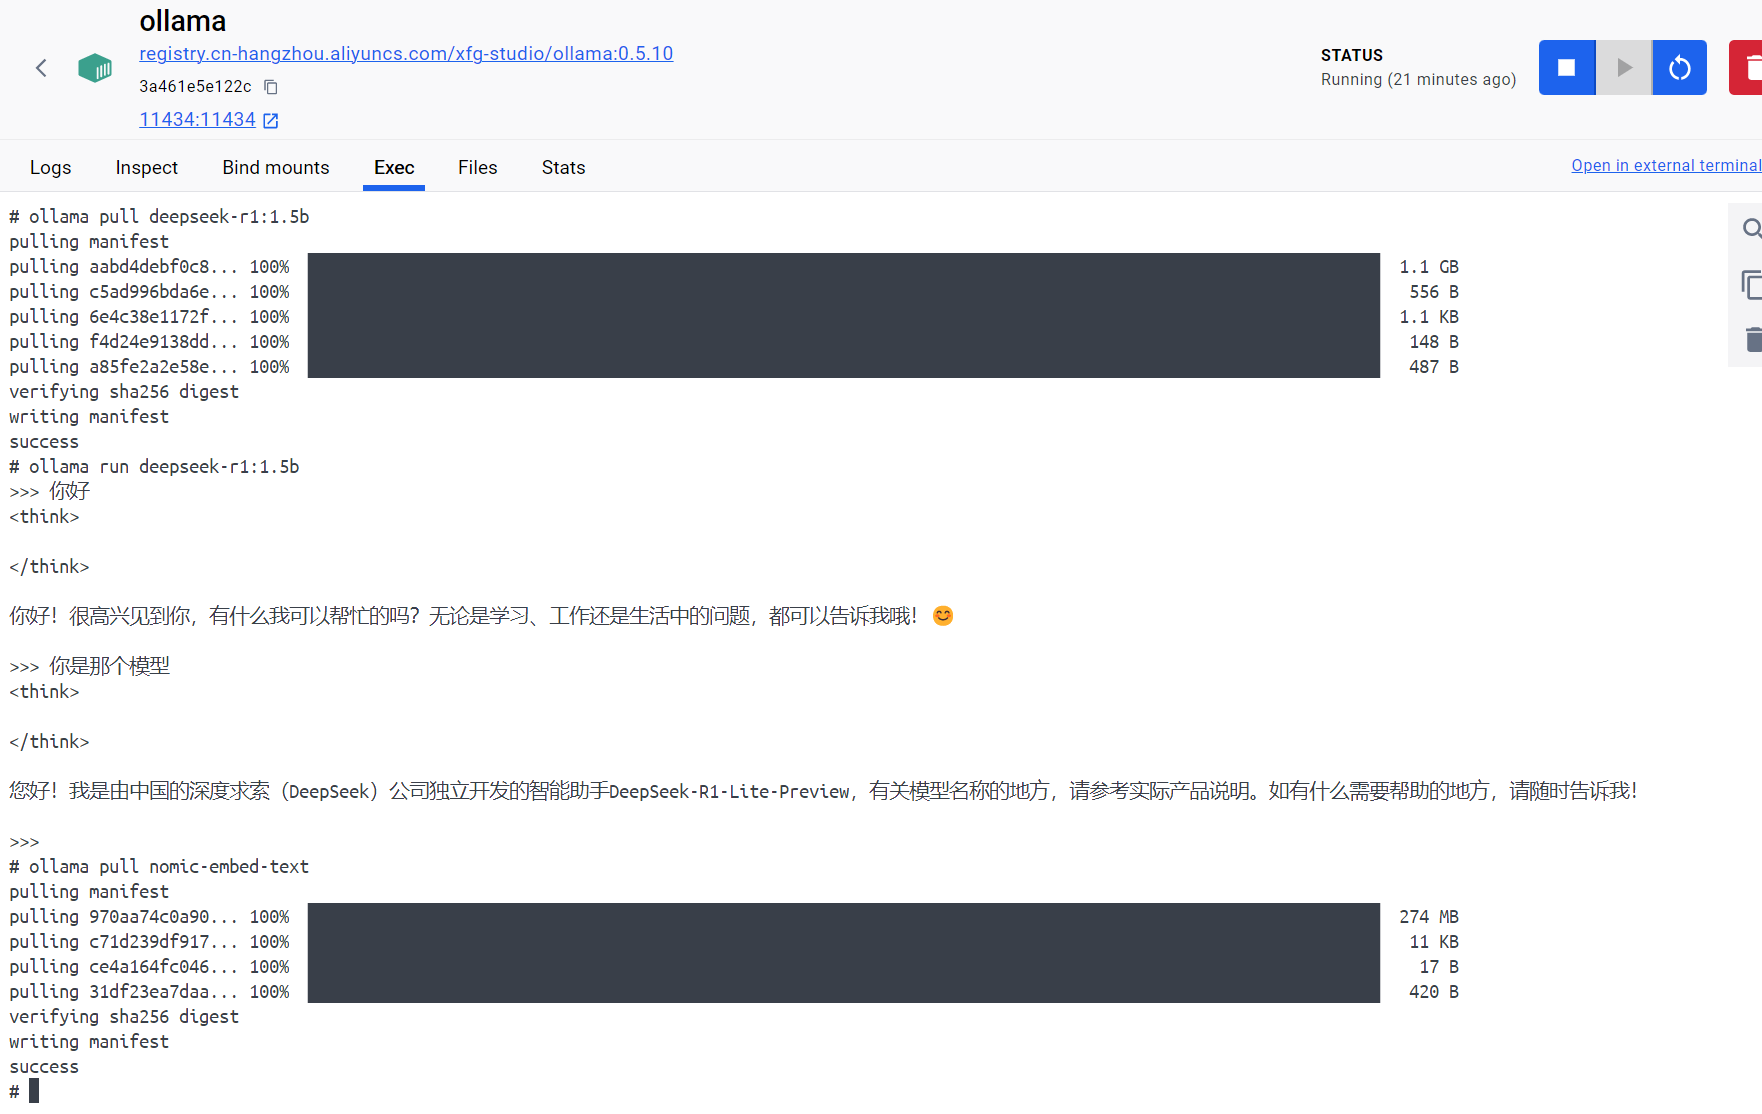The height and width of the screenshot is (1114, 1762).
Task: Switch to the Logs tab
Action: [x=50, y=168]
